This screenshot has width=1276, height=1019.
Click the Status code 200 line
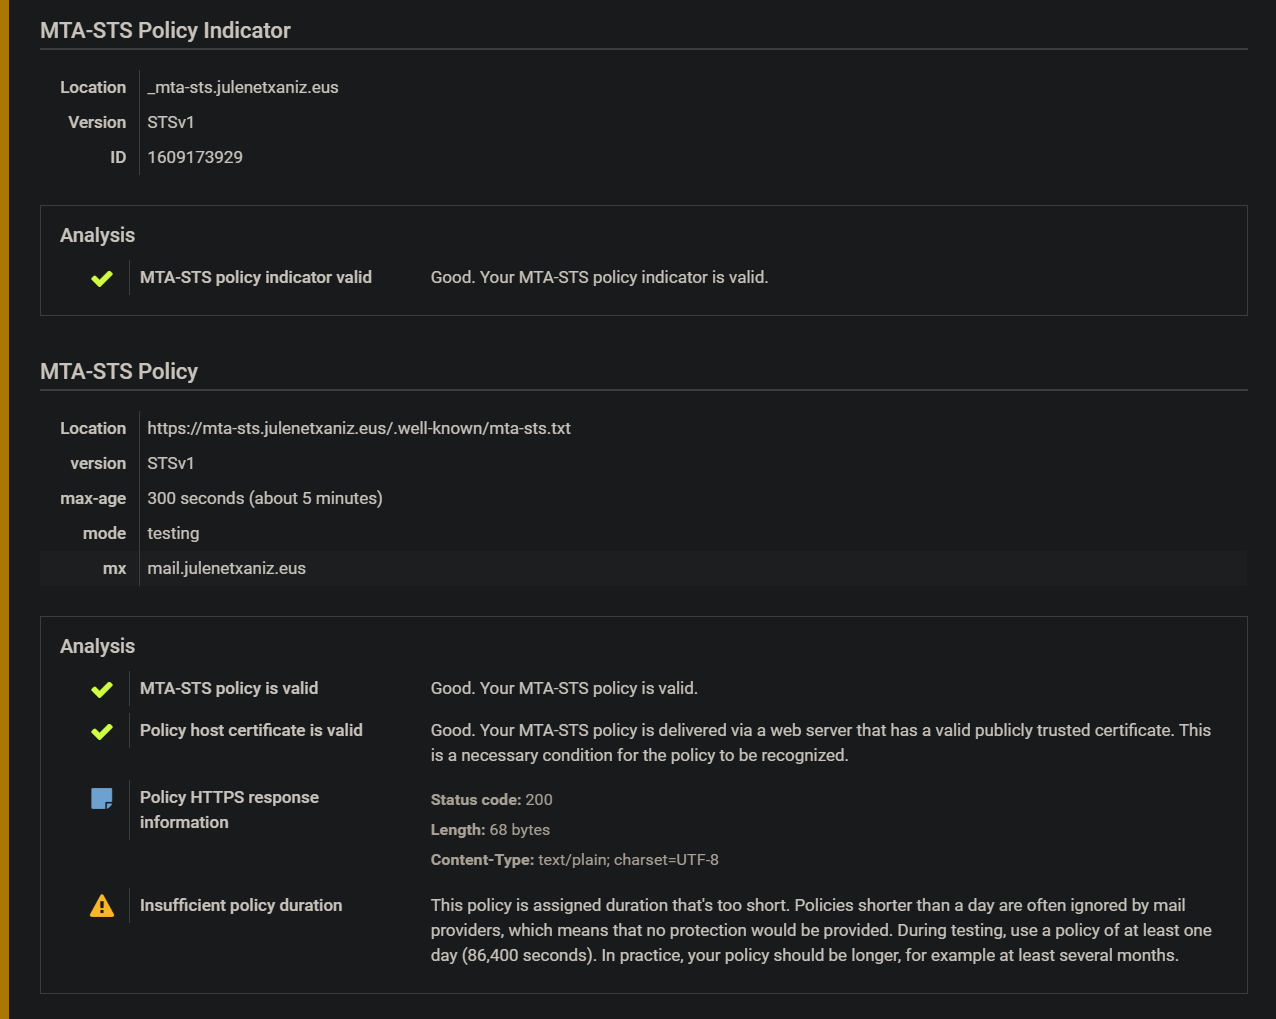pos(491,800)
